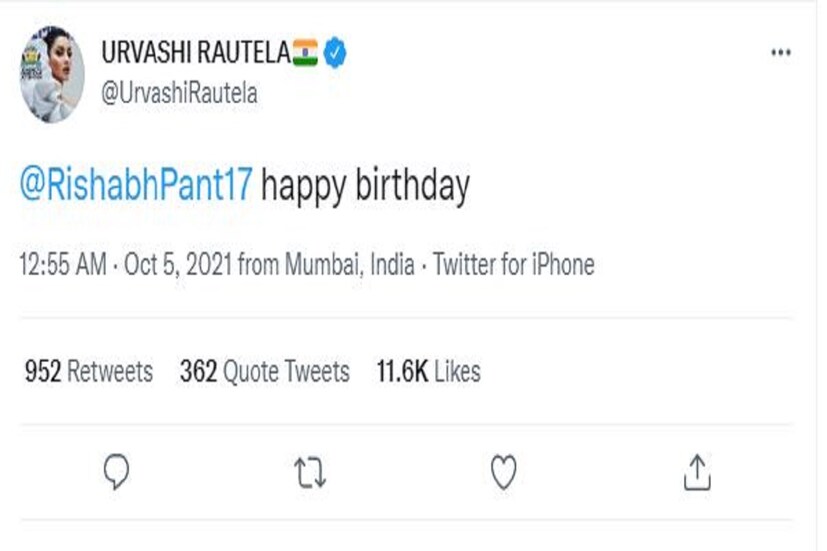Open the three-dot more options menu
Screen dimensions: 827x551
[781, 53]
